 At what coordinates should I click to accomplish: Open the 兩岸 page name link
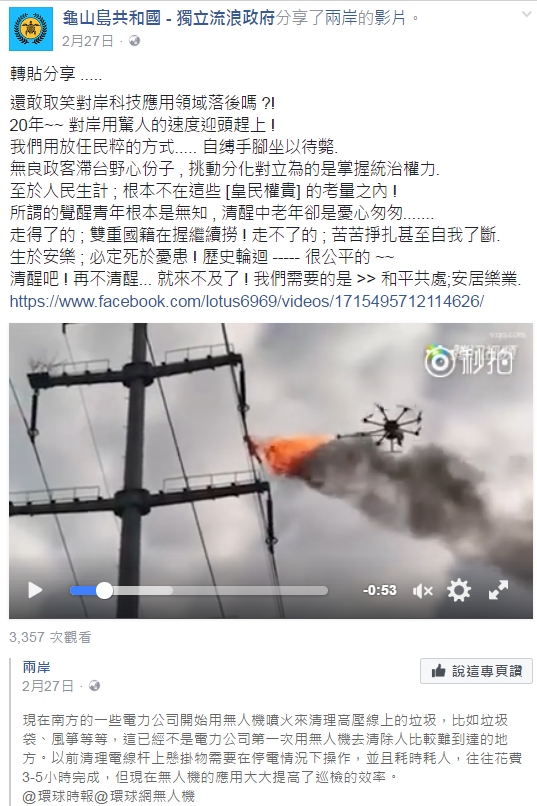(x=36, y=667)
